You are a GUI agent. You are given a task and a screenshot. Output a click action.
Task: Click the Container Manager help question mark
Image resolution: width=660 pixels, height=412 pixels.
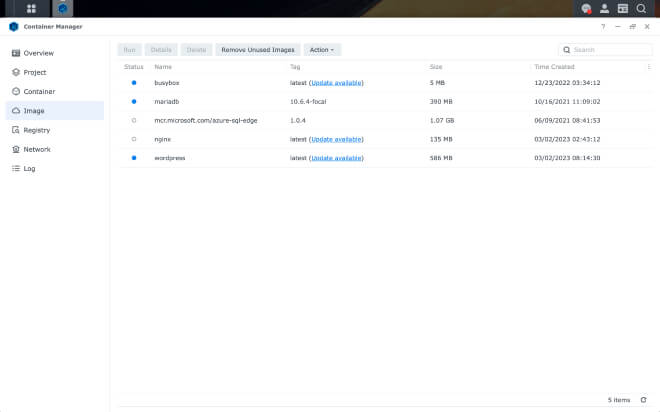603,27
